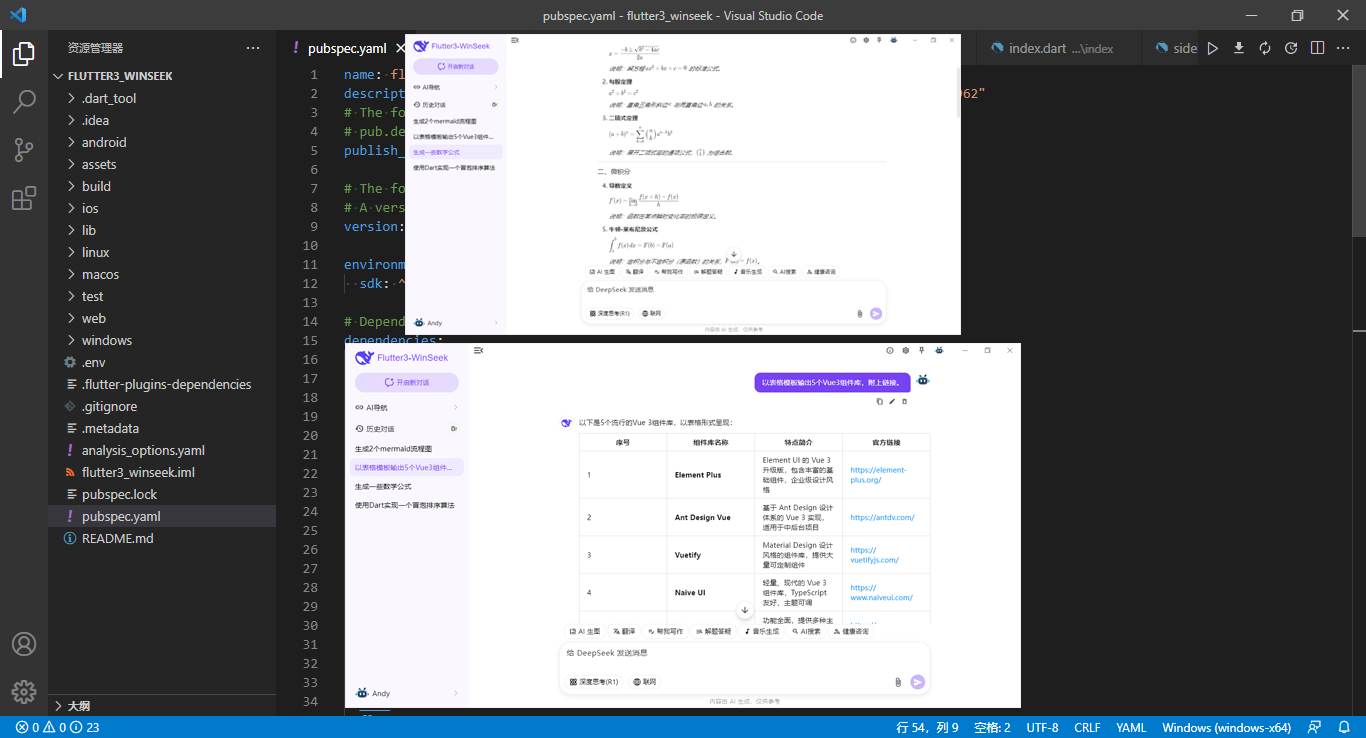Open the Search view in activity bar

point(24,101)
